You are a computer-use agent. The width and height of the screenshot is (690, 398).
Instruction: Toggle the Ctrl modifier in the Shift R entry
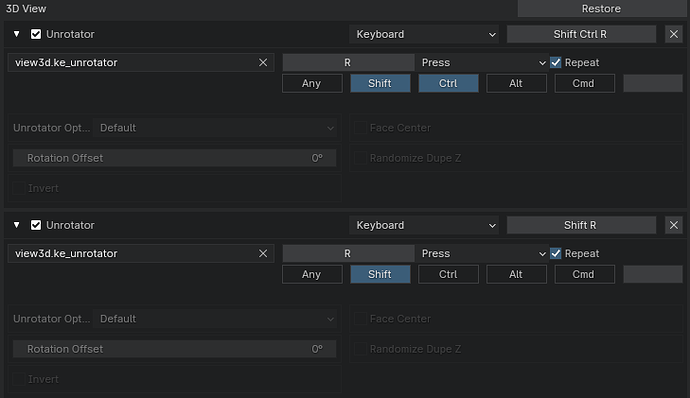pyautogui.click(x=448, y=274)
